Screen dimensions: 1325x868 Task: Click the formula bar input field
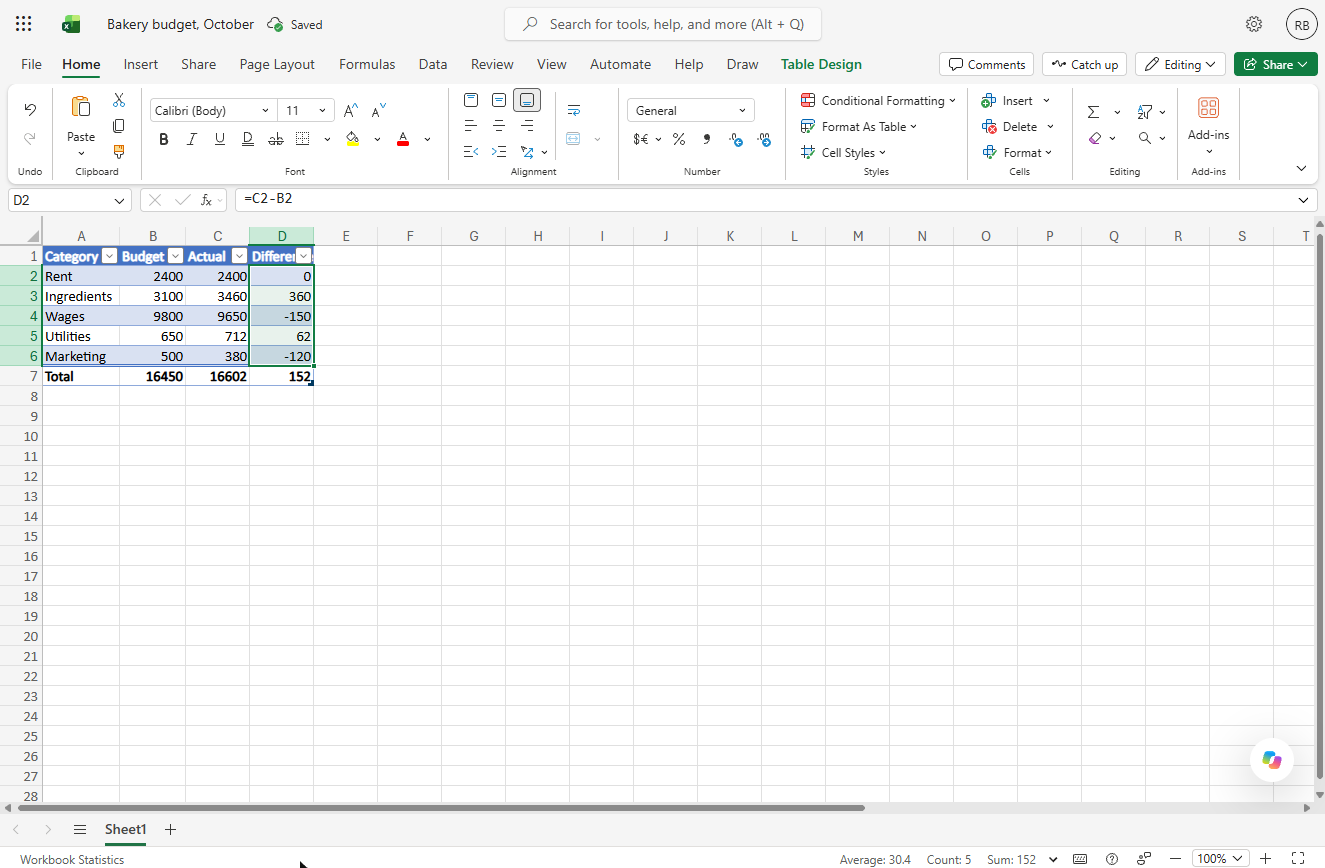click(x=765, y=200)
